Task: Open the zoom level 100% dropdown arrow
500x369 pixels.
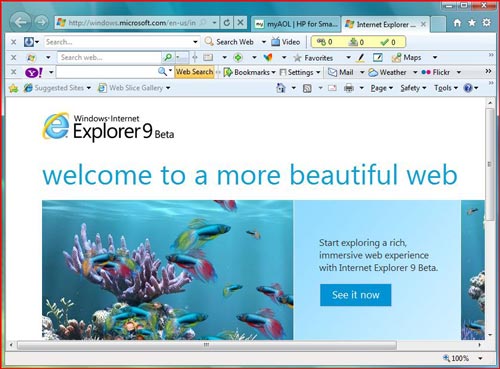Action: 480,358
